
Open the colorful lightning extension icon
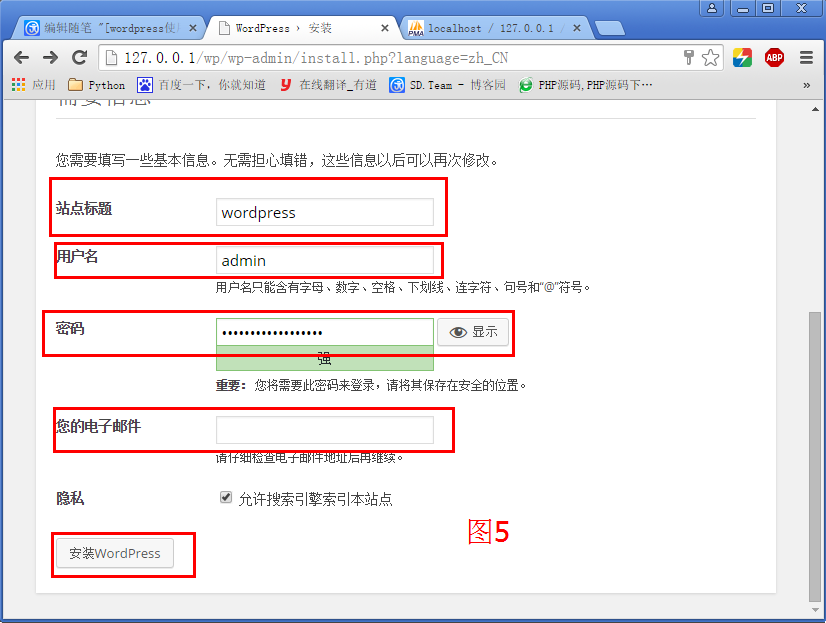pos(742,57)
